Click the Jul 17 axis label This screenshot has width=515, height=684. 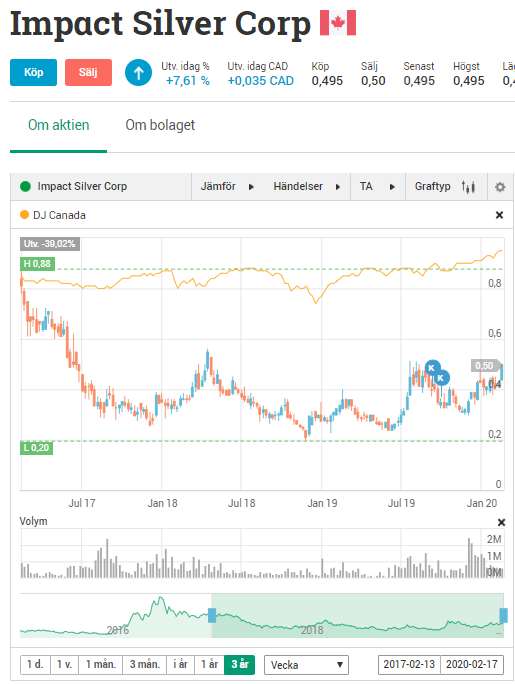[x=82, y=503]
